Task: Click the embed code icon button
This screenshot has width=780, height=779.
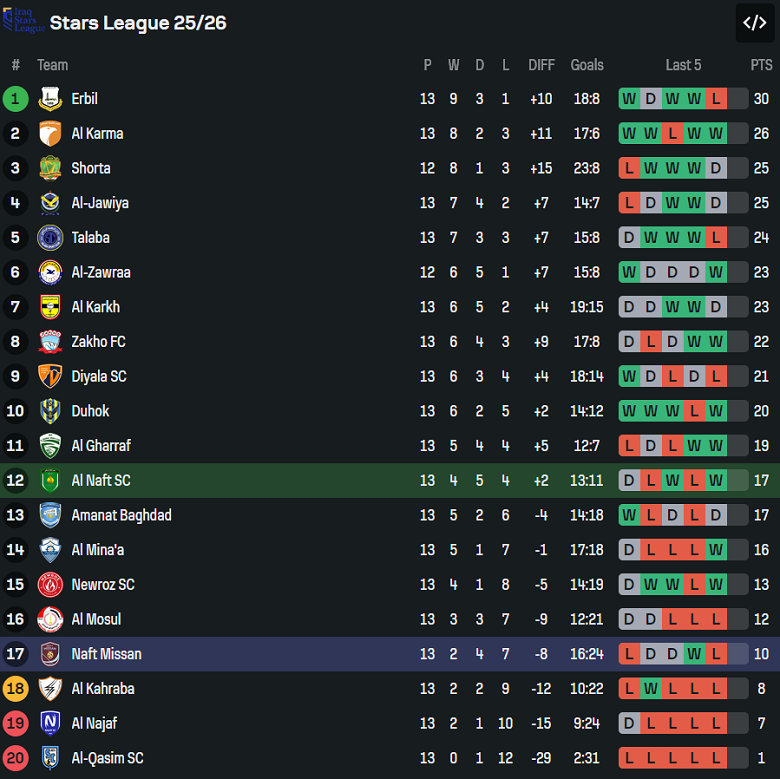Action: point(755,23)
